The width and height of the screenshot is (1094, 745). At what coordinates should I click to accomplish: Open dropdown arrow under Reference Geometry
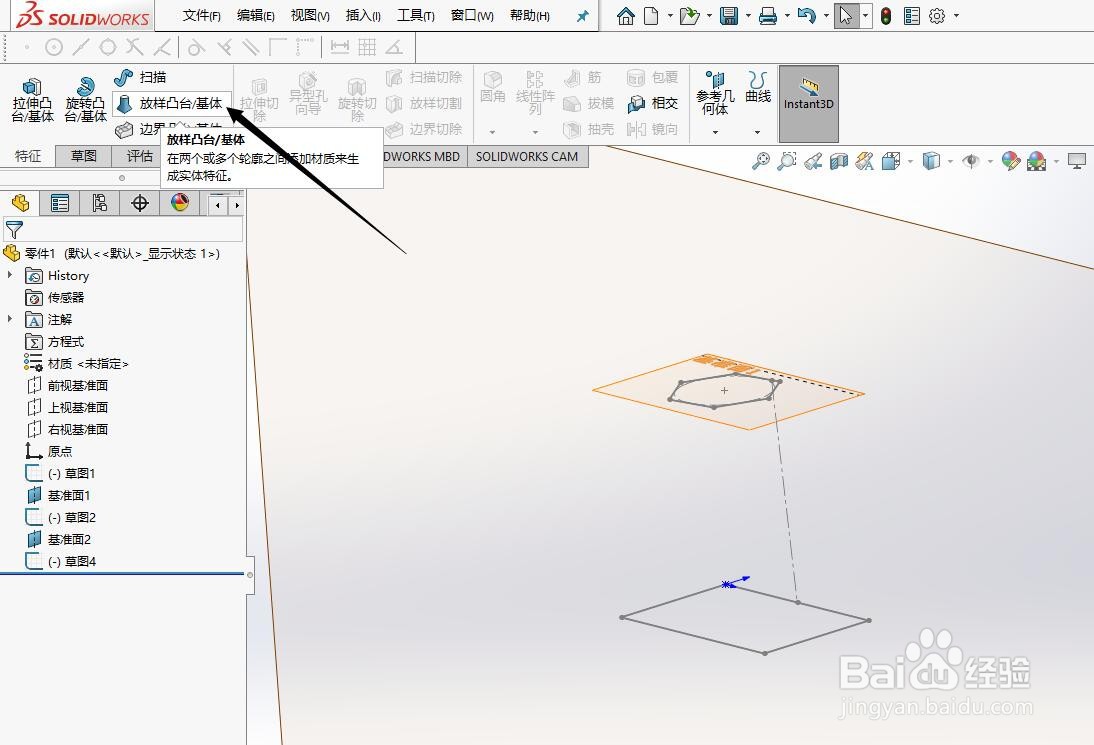[x=715, y=132]
